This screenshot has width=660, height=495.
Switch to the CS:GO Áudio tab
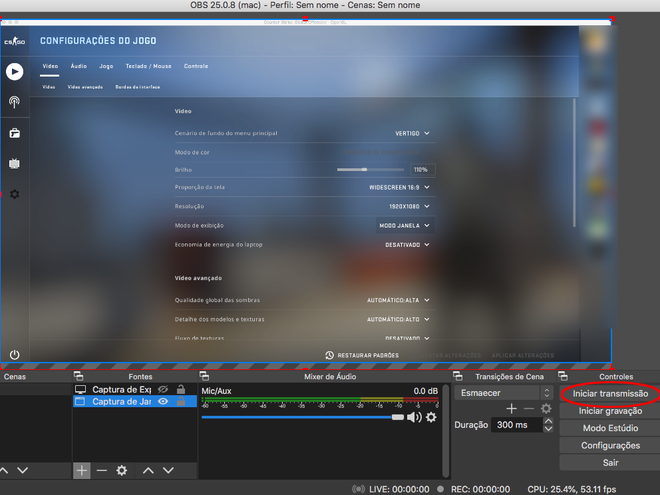coord(79,66)
